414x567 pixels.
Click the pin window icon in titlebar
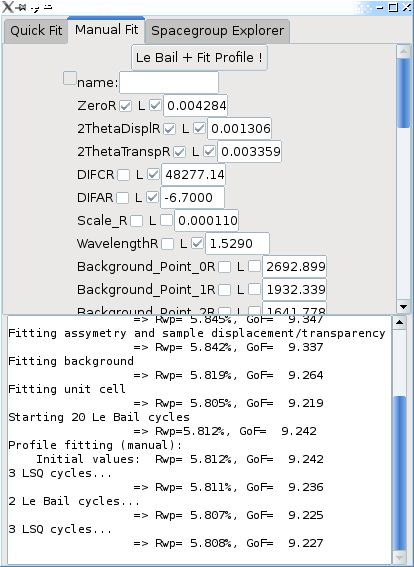21,7
